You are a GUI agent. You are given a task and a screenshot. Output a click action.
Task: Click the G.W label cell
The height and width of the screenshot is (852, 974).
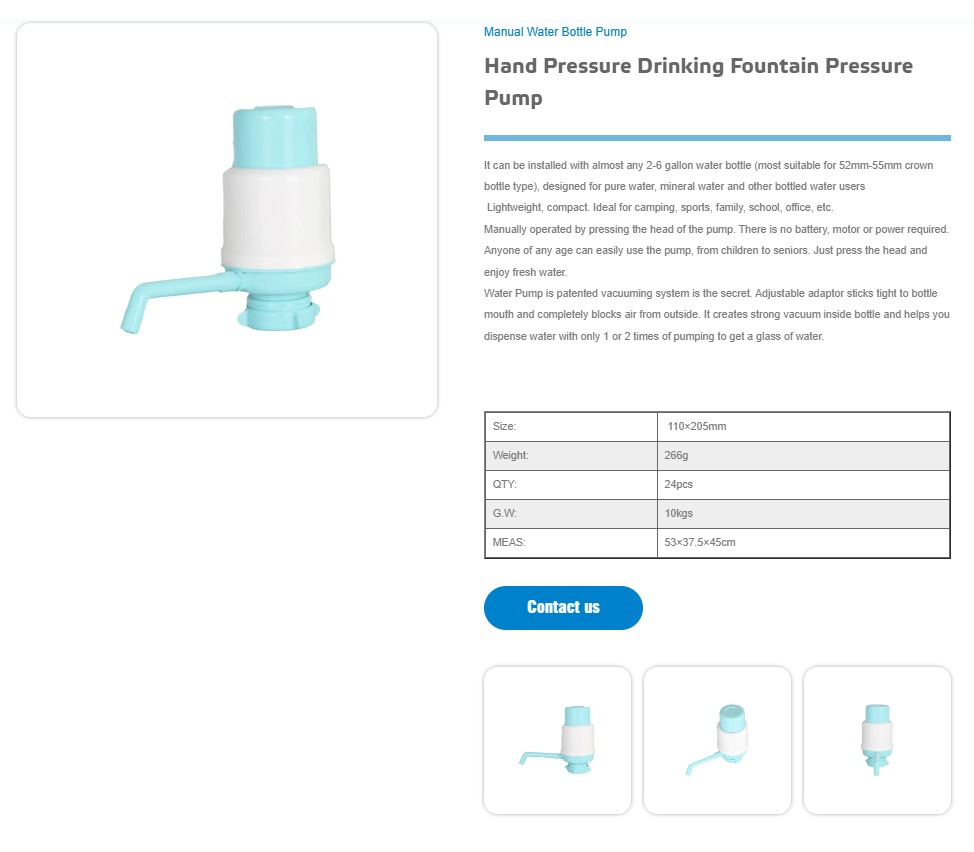tap(505, 514)
